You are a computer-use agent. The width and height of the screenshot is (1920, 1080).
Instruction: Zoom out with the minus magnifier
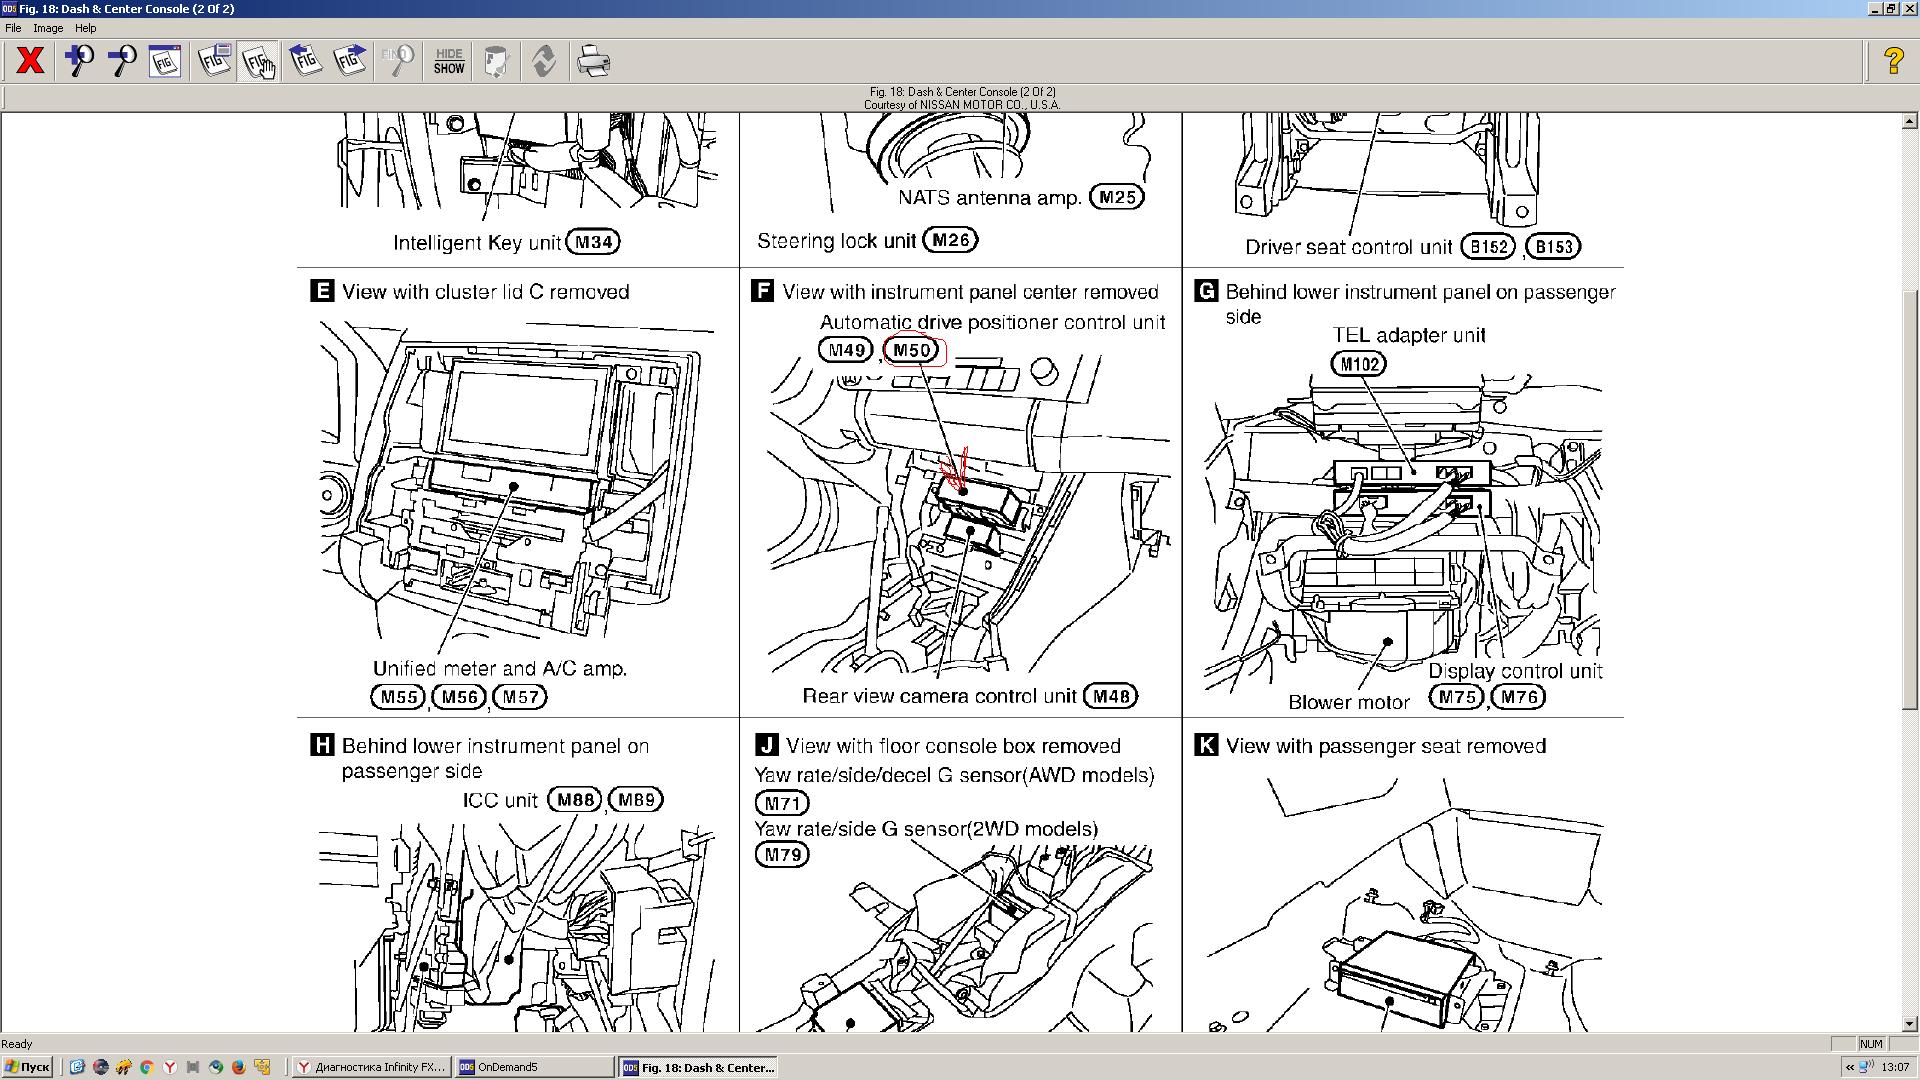tap(122, 61)
